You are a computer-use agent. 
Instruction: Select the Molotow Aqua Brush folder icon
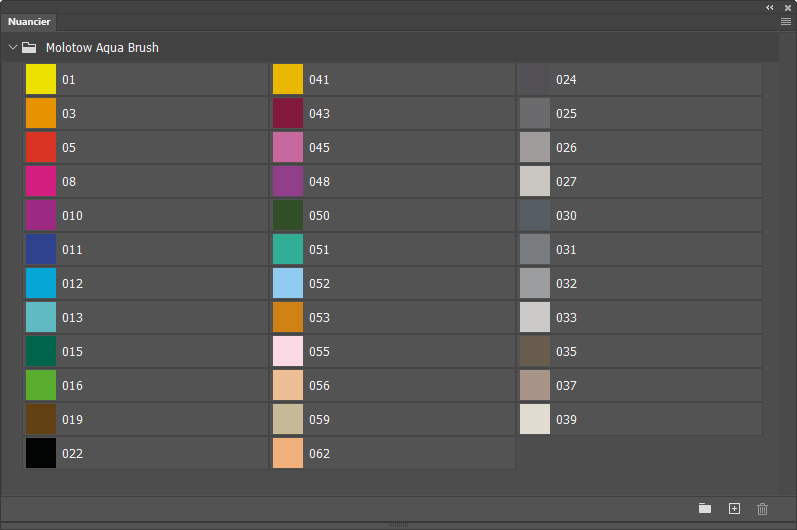[29, 48]
